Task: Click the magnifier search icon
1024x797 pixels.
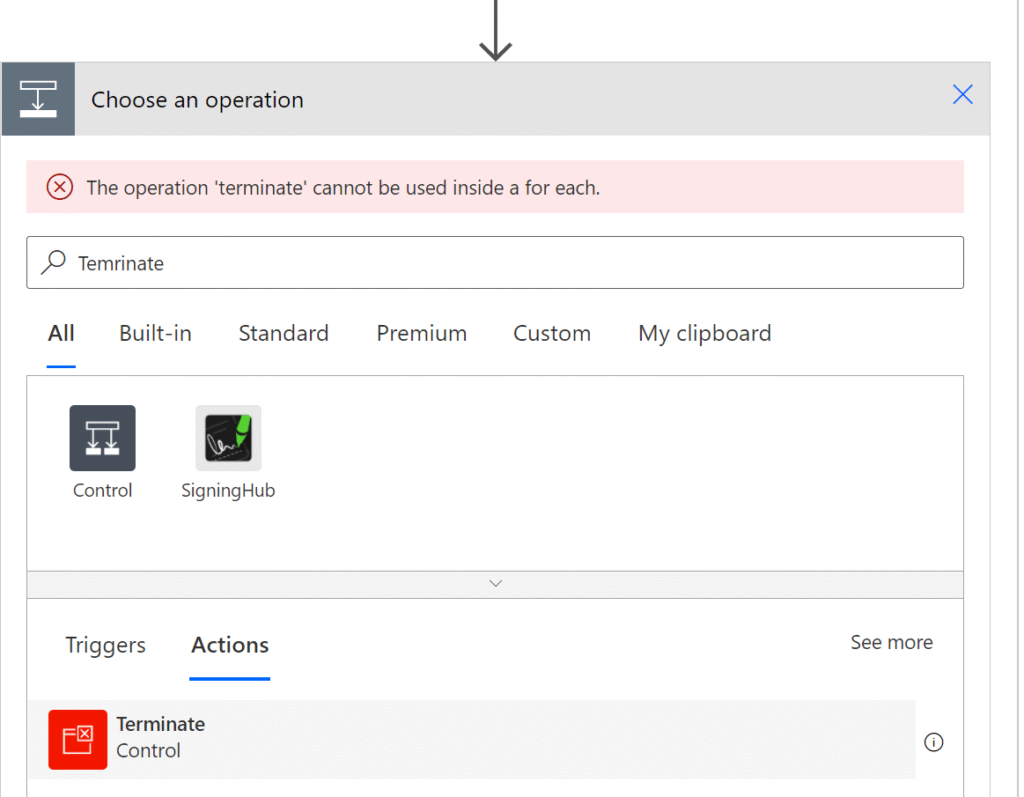Action: pyautogui.click(x=54, y=262)
